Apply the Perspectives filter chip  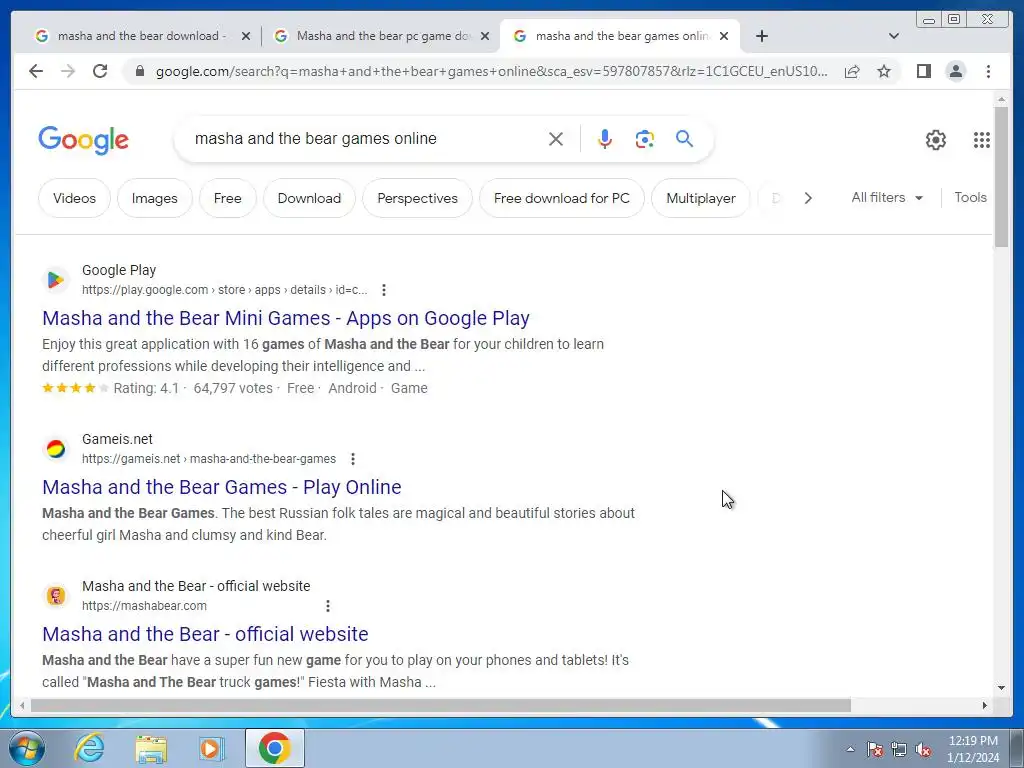(x=417, y=198)
